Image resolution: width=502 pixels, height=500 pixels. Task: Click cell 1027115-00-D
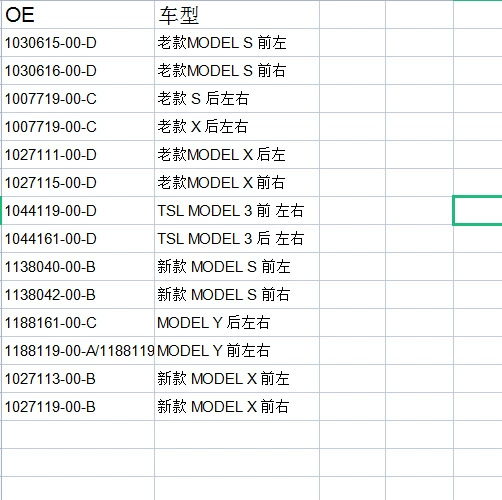[x=78, y=183]
